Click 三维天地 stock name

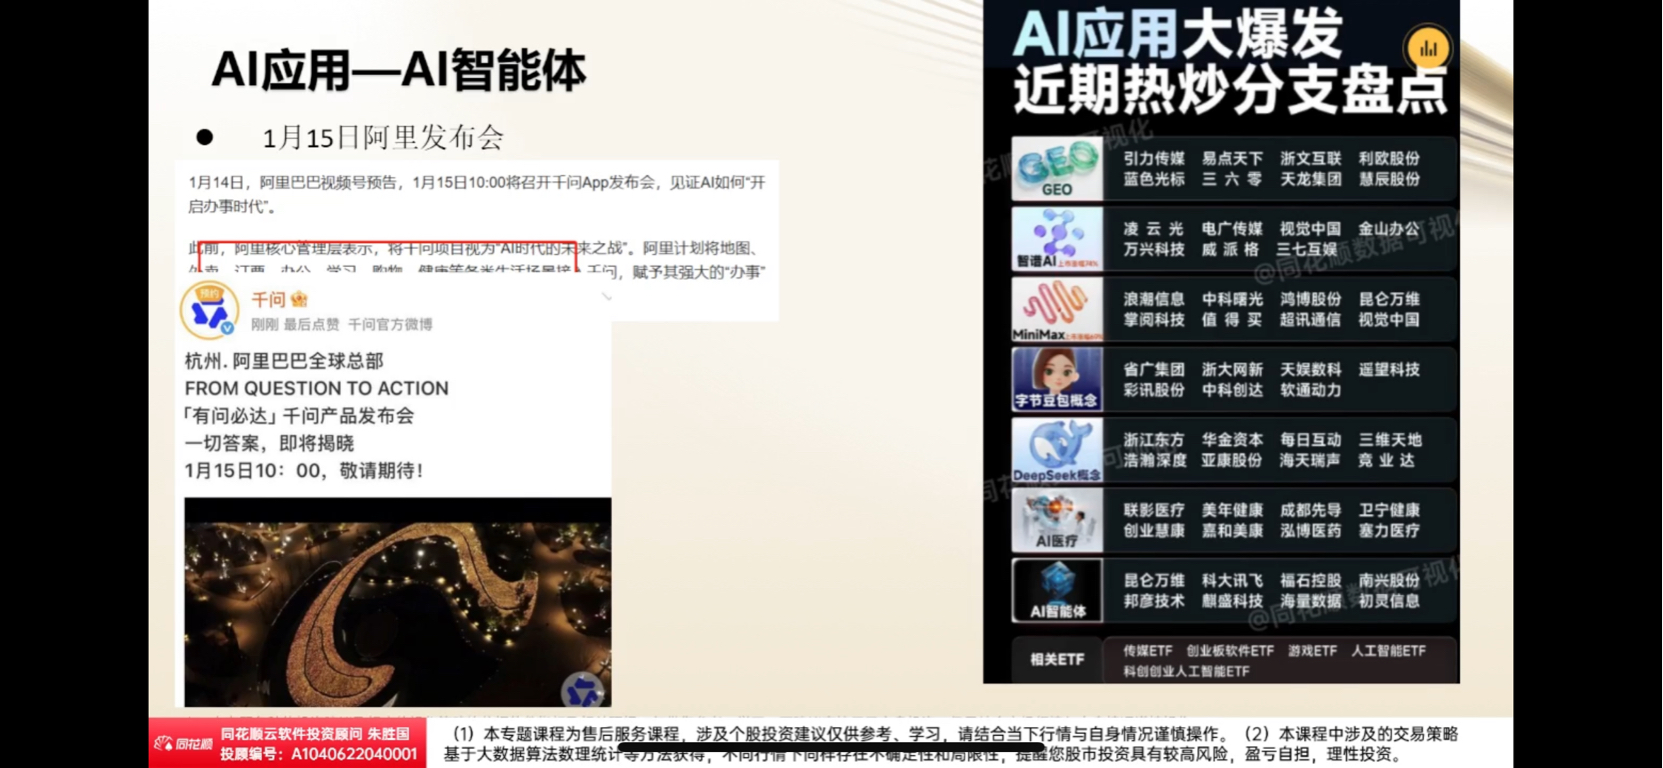1389,440
